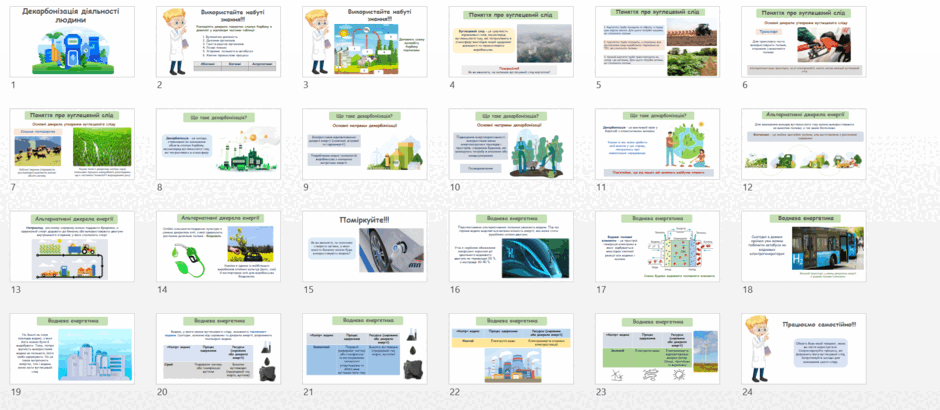Select slide 18 with blue hydrogen bus

point(803,246)
